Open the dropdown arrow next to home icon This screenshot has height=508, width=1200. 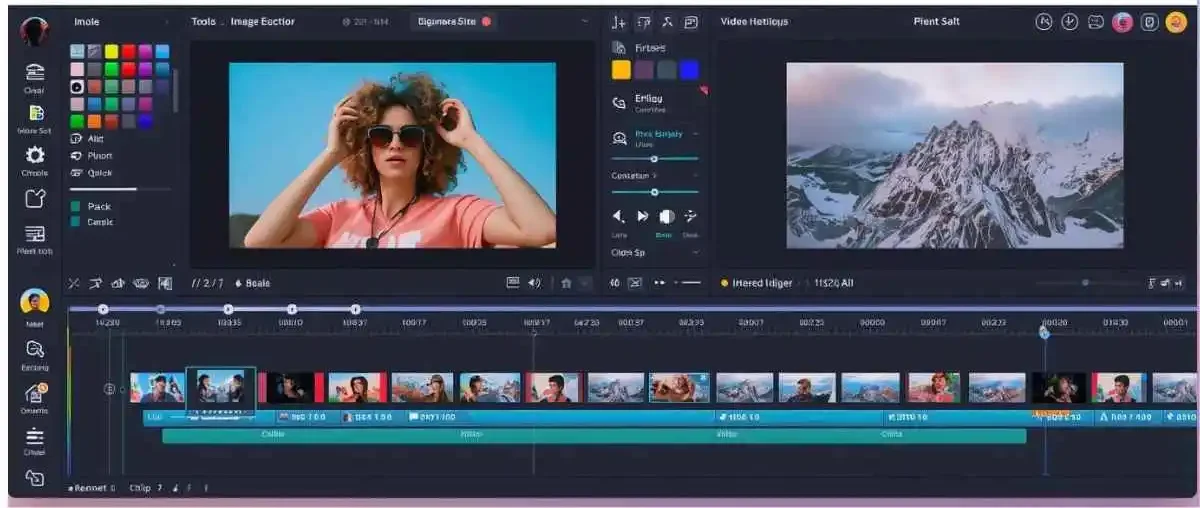[585, 284]
